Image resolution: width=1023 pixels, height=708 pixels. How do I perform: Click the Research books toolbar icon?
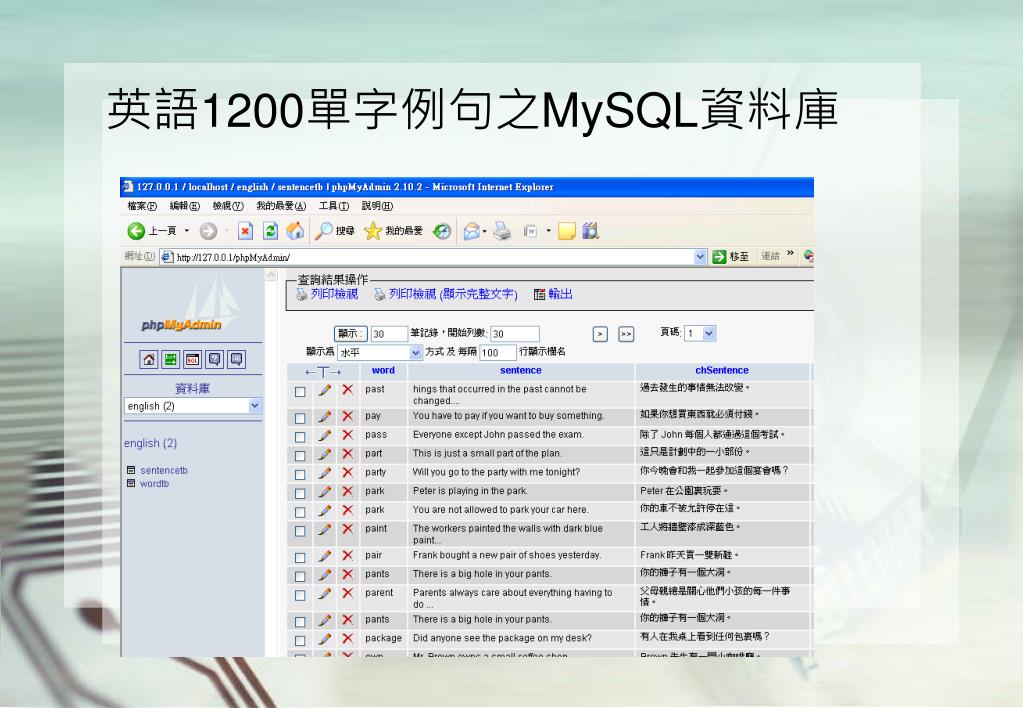pos(590,231)
